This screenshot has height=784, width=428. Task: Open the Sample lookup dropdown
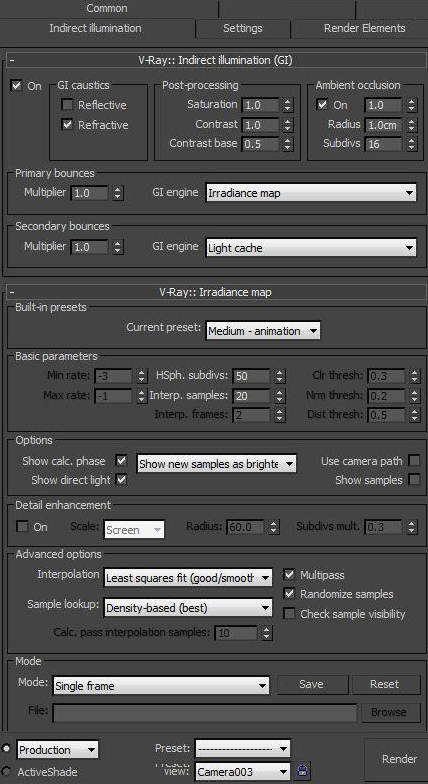click(x=188, y=608)
